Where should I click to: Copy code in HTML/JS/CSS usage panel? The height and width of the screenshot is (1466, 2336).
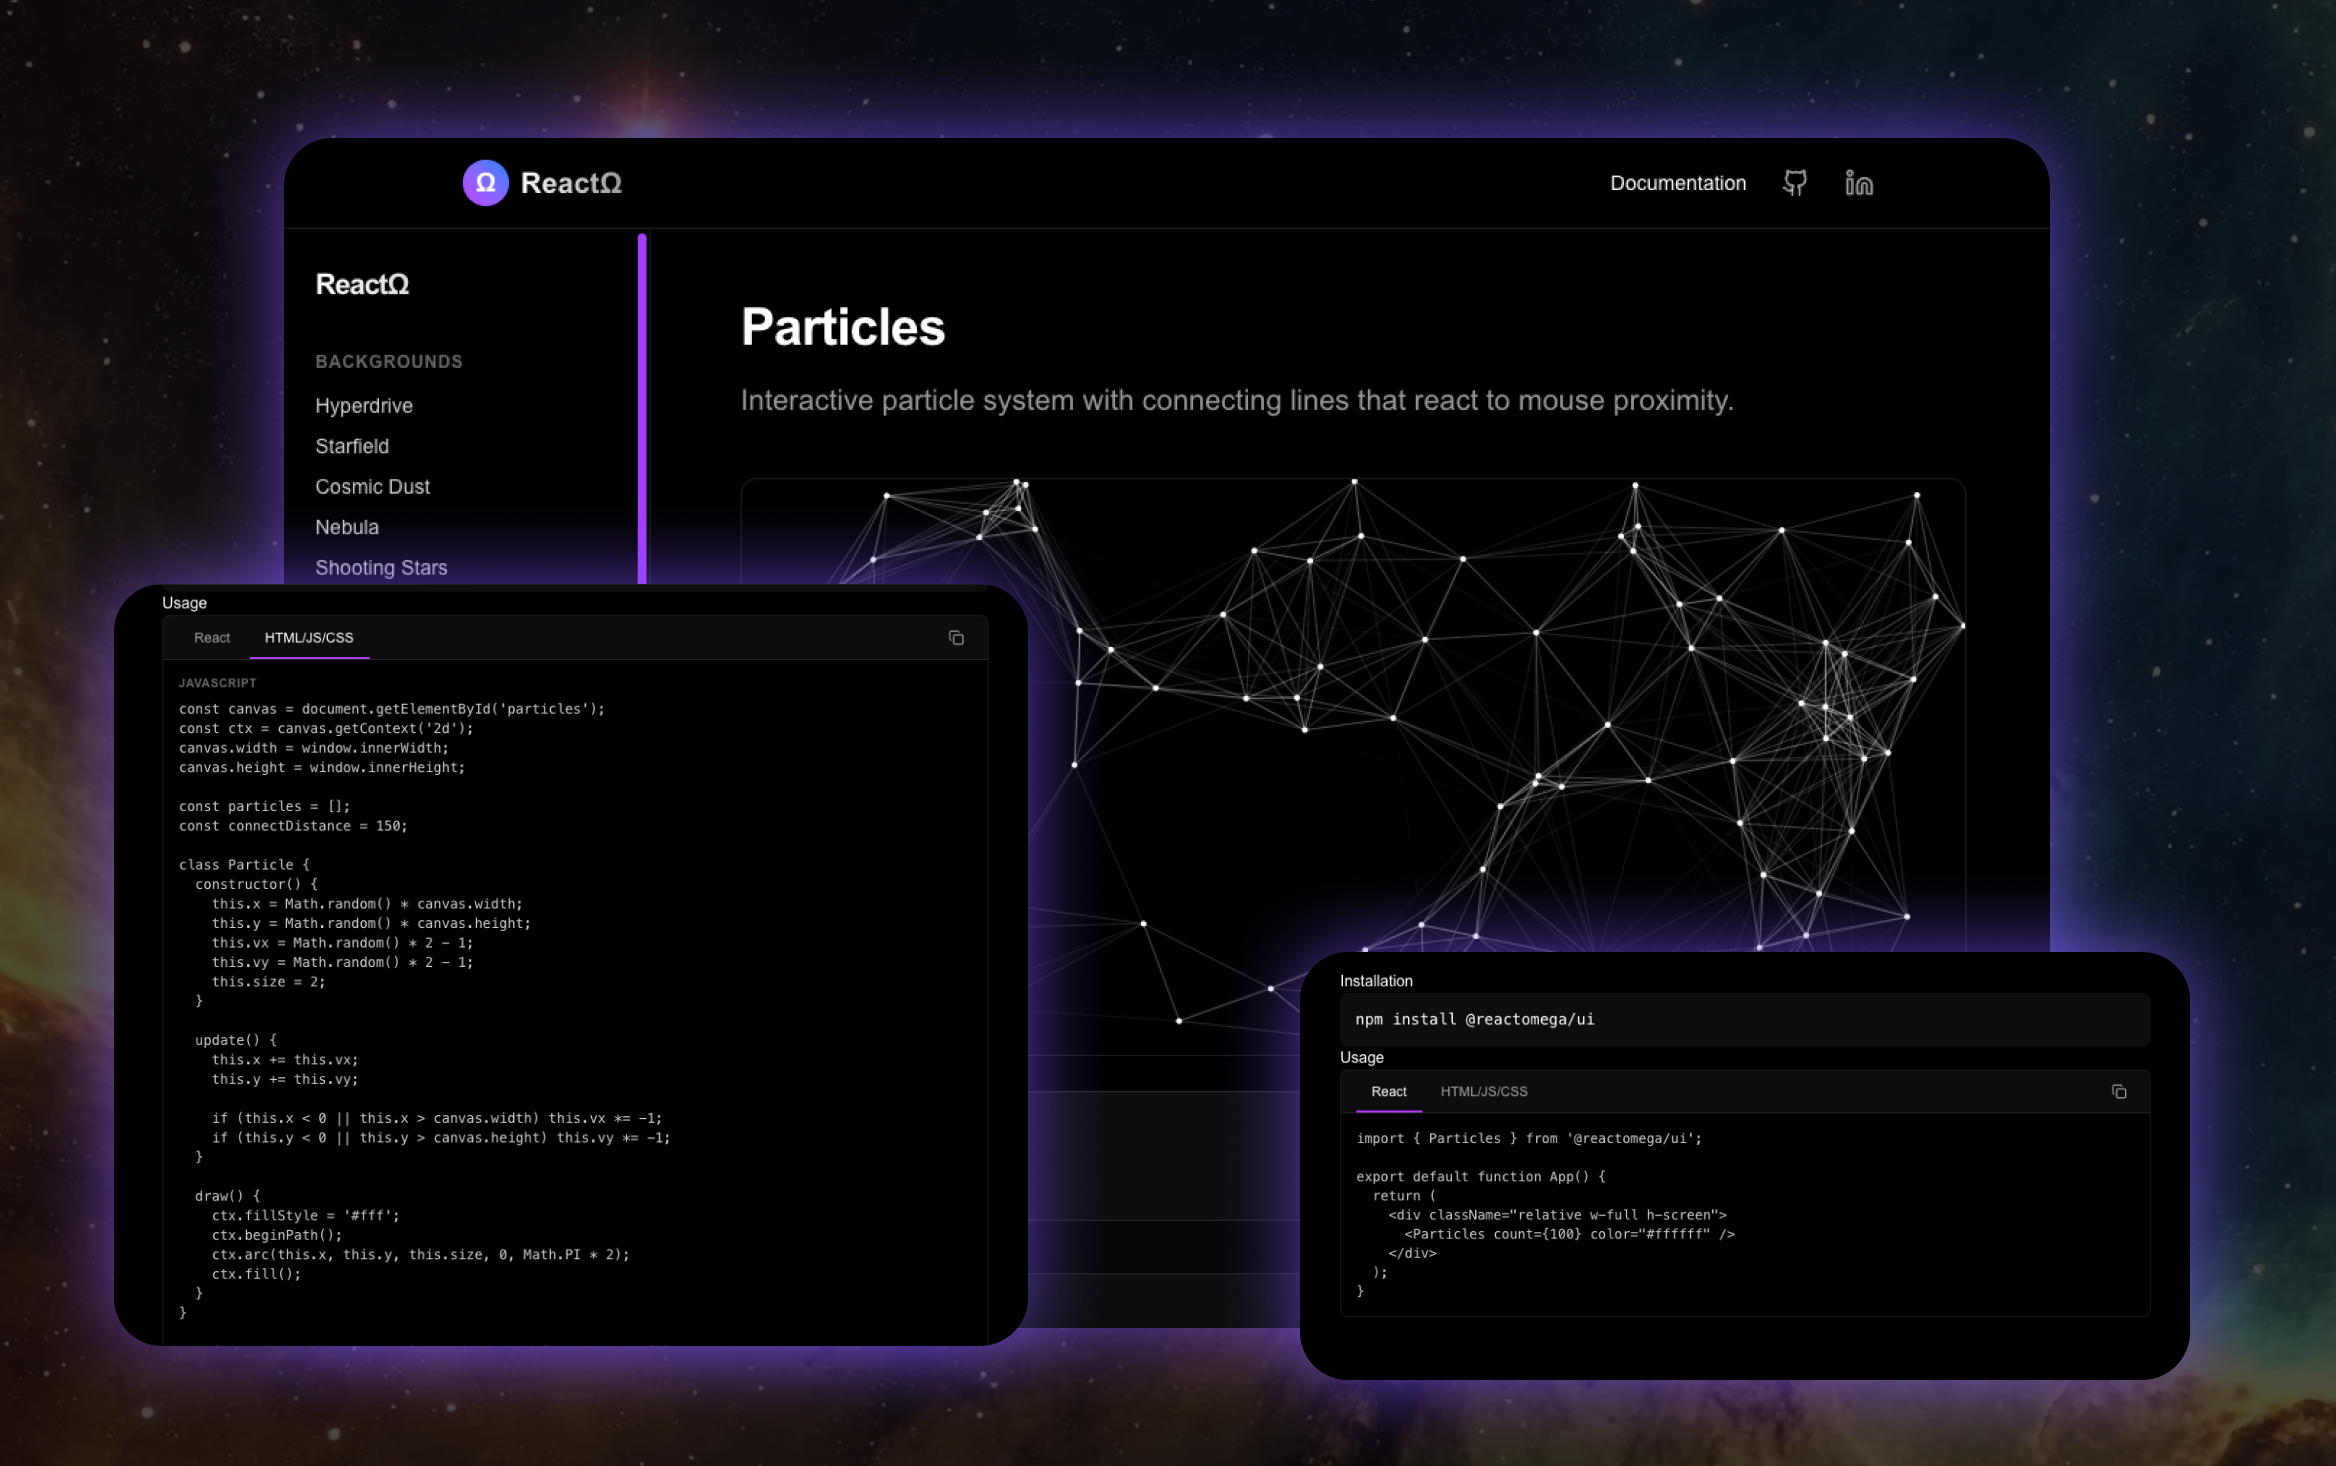tap(956, 638)
